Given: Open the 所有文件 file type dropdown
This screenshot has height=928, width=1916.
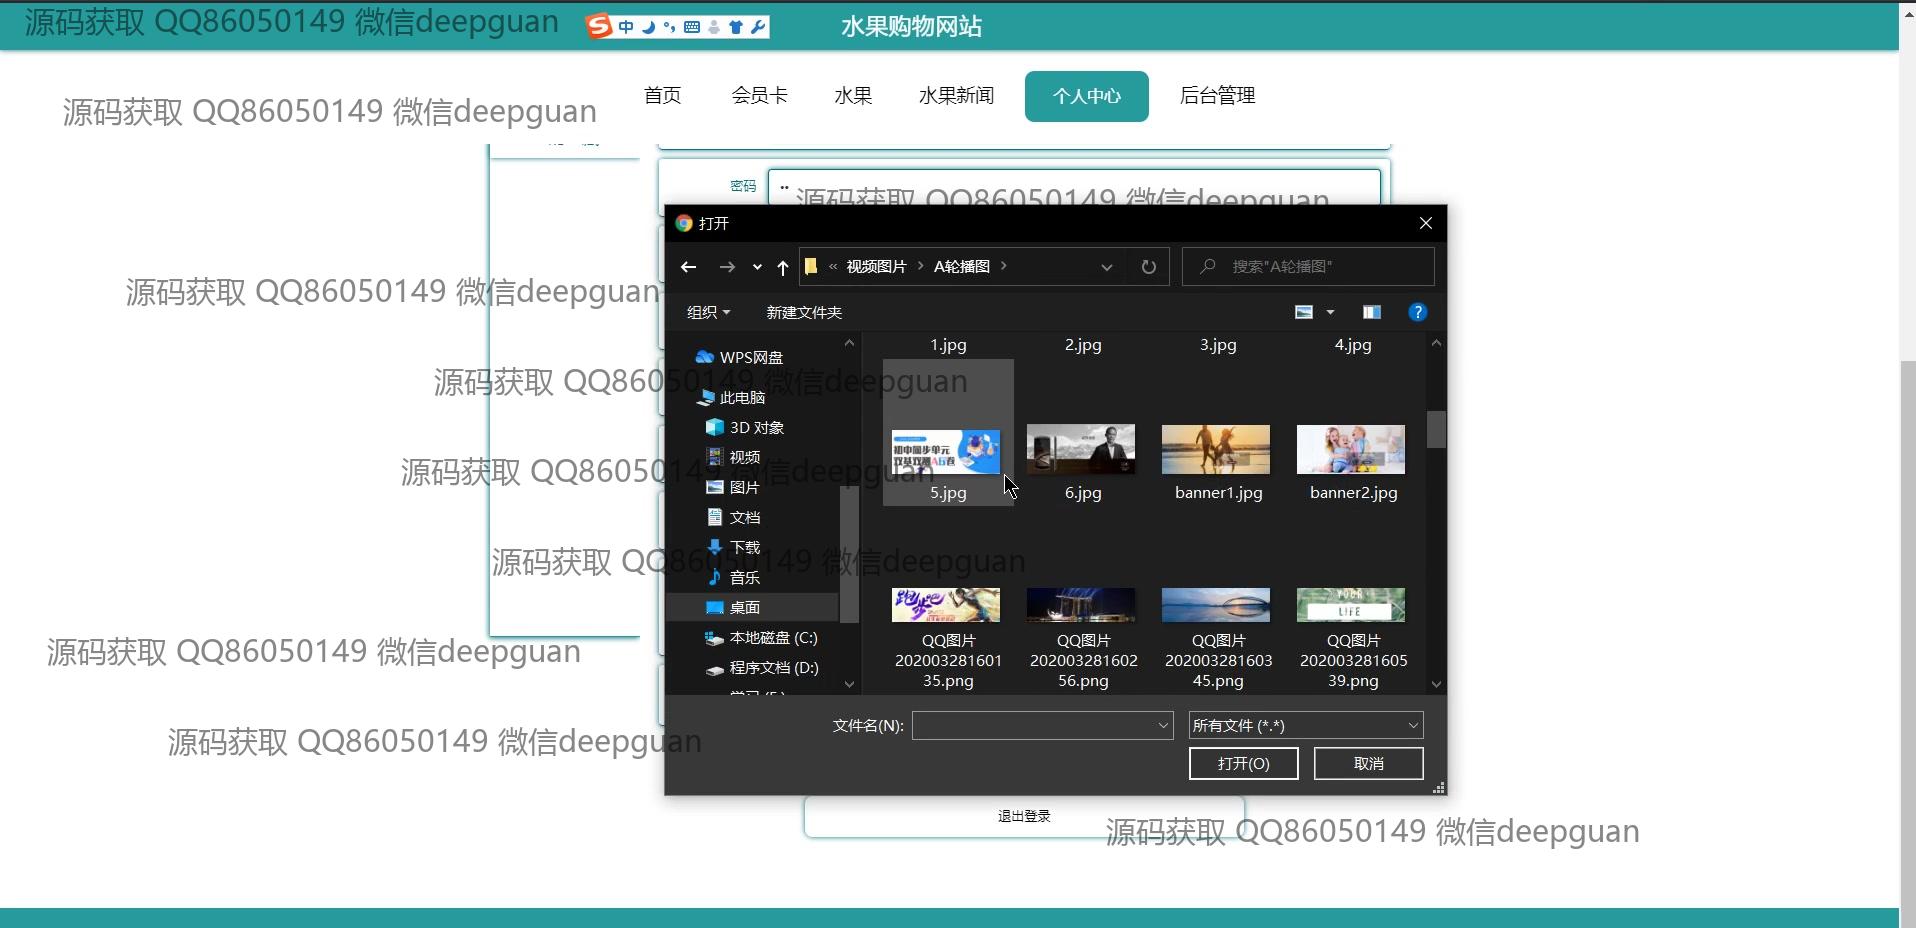Looking at the screenshot, I should [x=1305, y=725].
